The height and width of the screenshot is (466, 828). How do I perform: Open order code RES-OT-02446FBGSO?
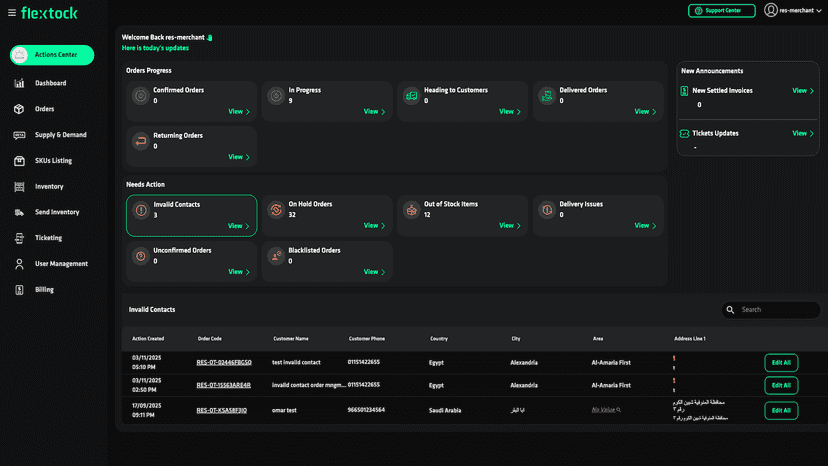click(x=224, y=362)
